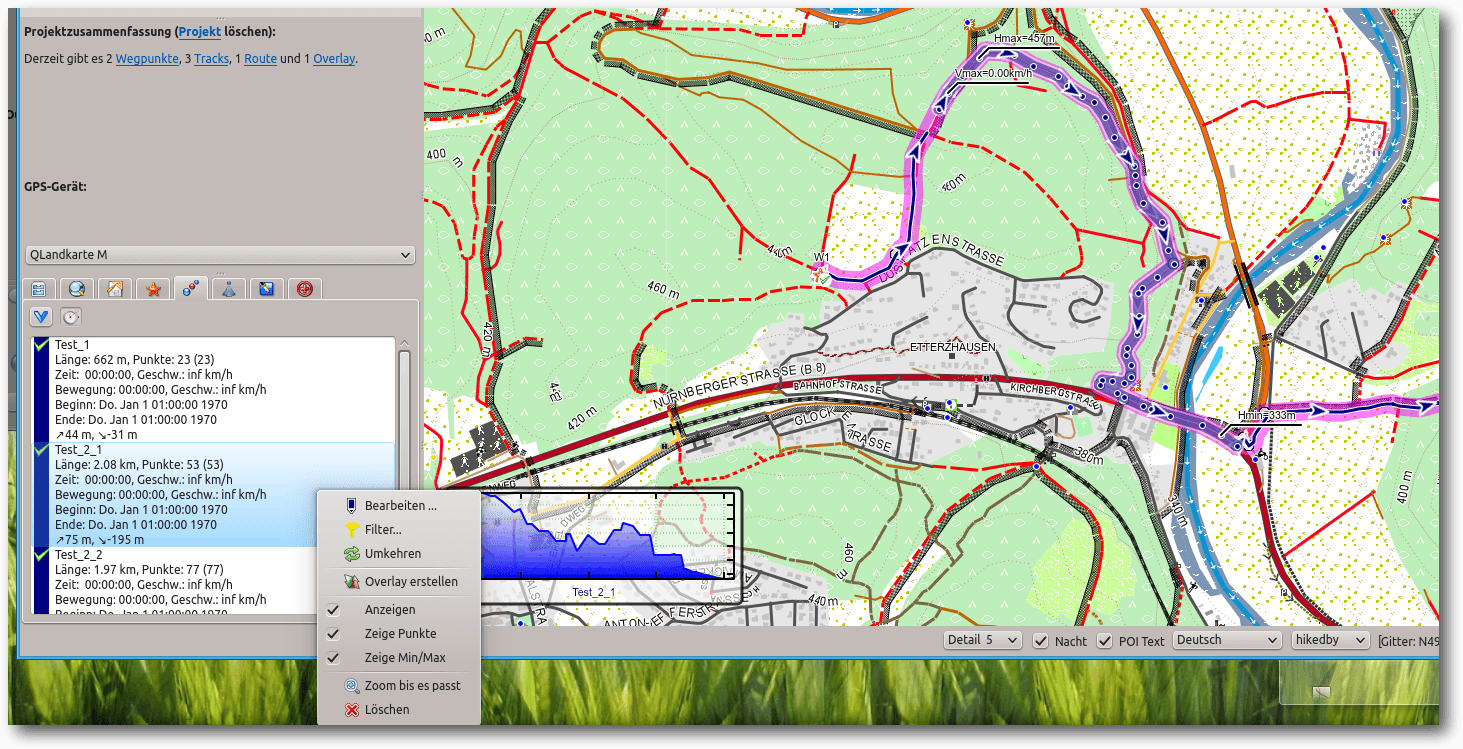The width and height of the screenshot is (1463, 749).
Task: Click the Tracks link in summary
Action: pos(212,59)
